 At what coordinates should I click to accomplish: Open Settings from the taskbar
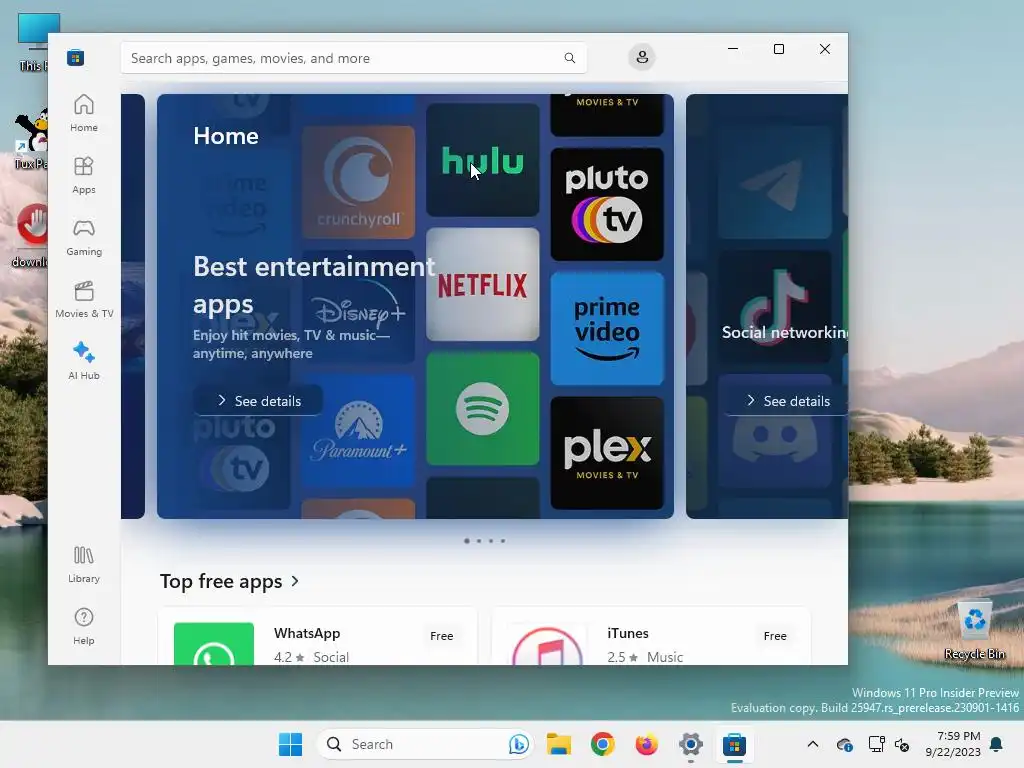click(x=690, y=744)
